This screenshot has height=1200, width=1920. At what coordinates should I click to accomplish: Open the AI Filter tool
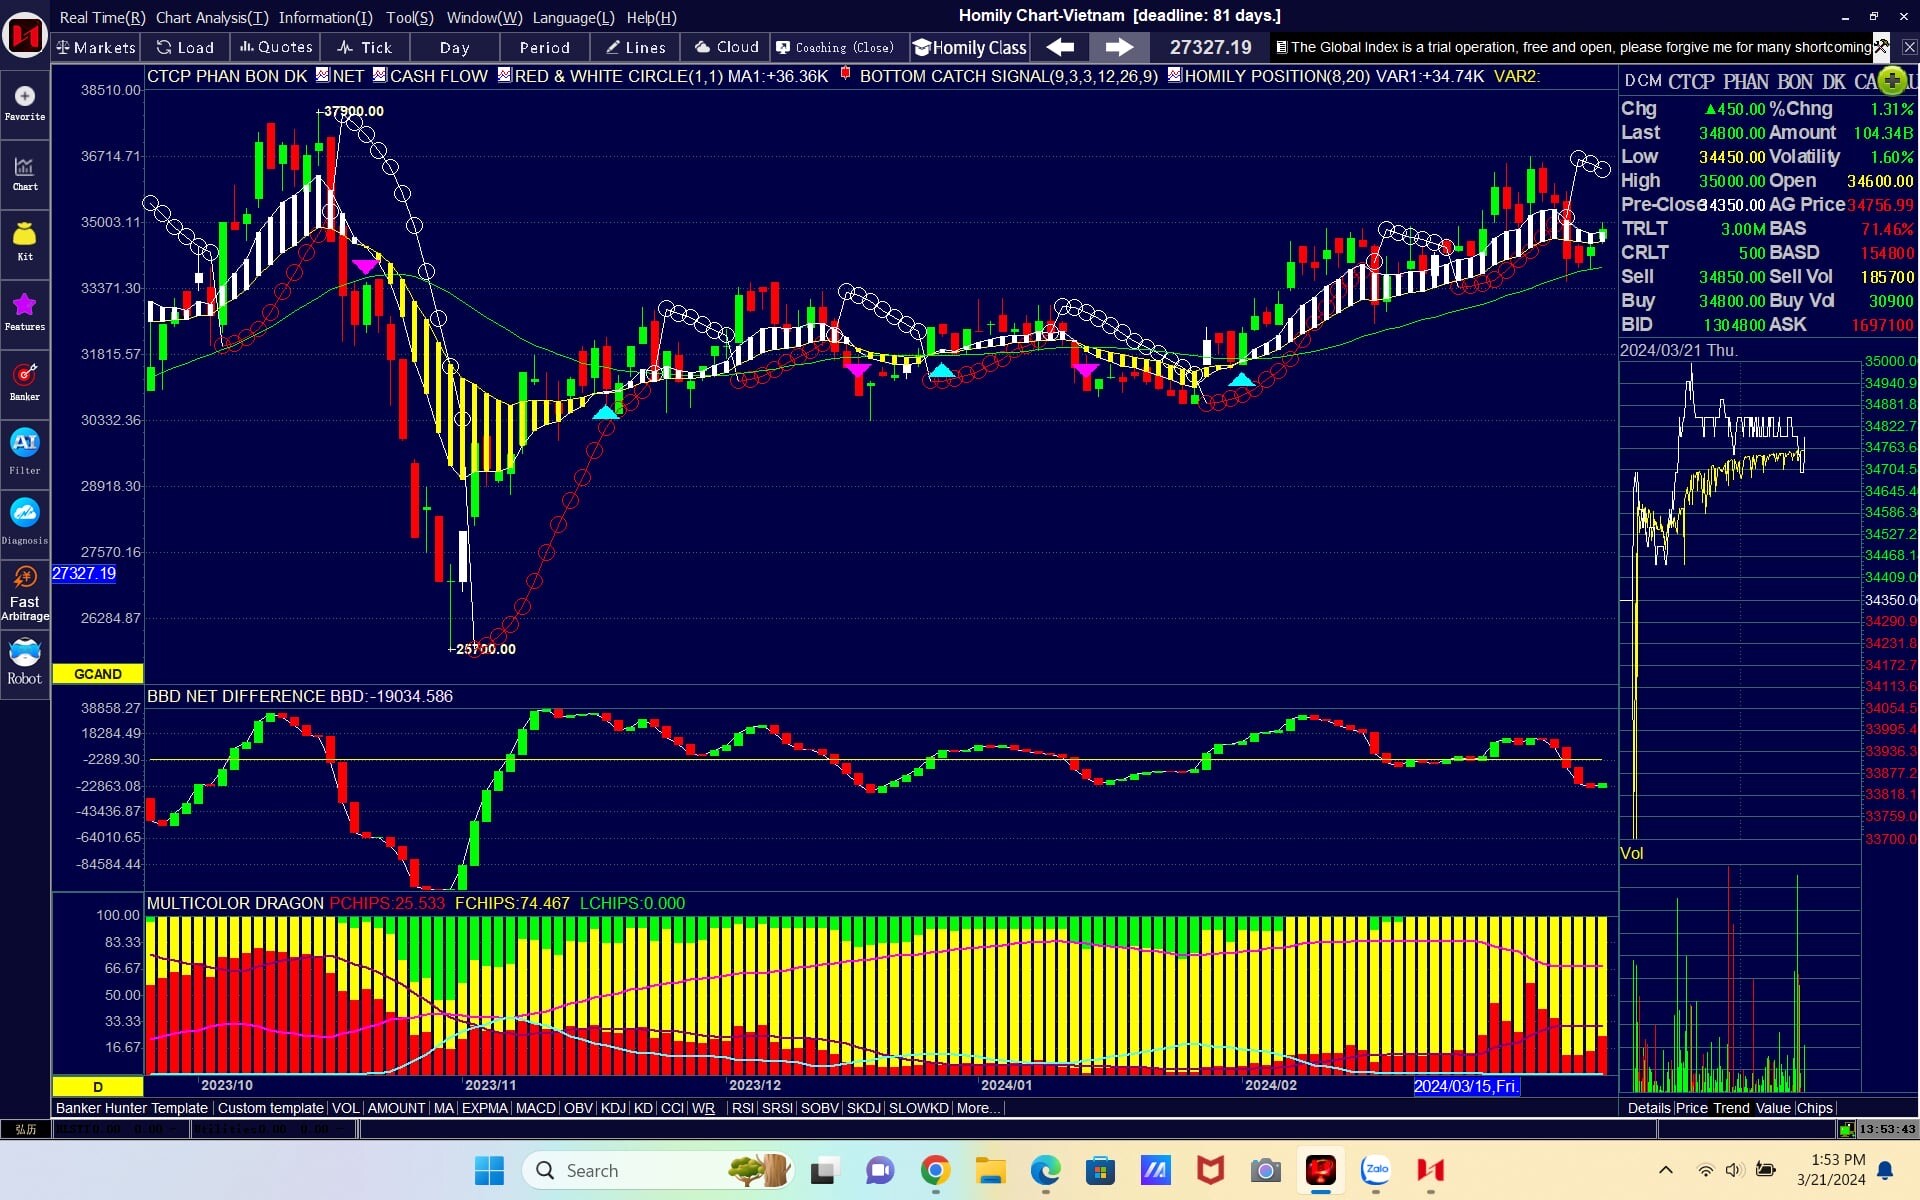(25, 452)
